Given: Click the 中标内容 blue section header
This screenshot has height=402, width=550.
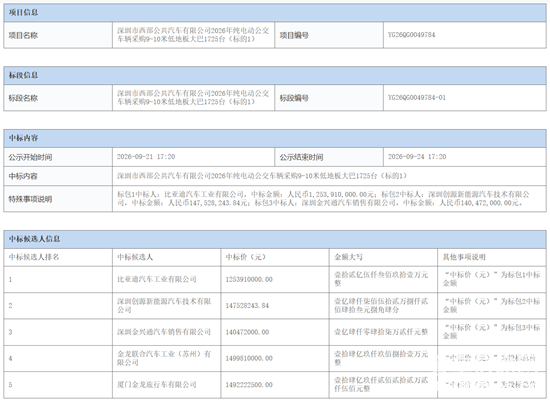Looking at the screenshot, I should [x=275, y=138].
